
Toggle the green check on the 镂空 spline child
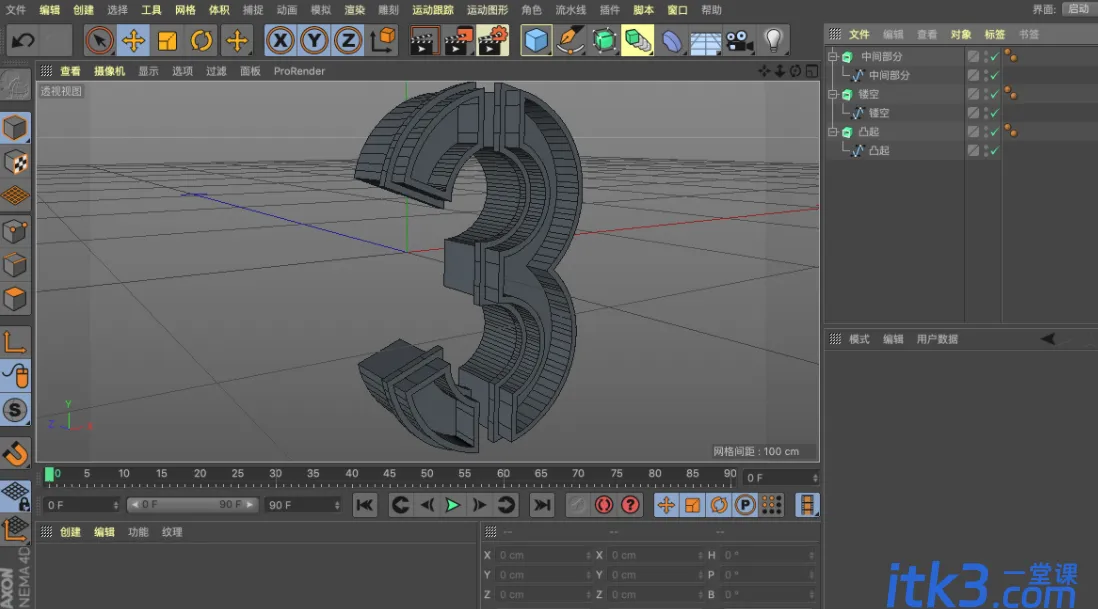[x=994, y=113]
